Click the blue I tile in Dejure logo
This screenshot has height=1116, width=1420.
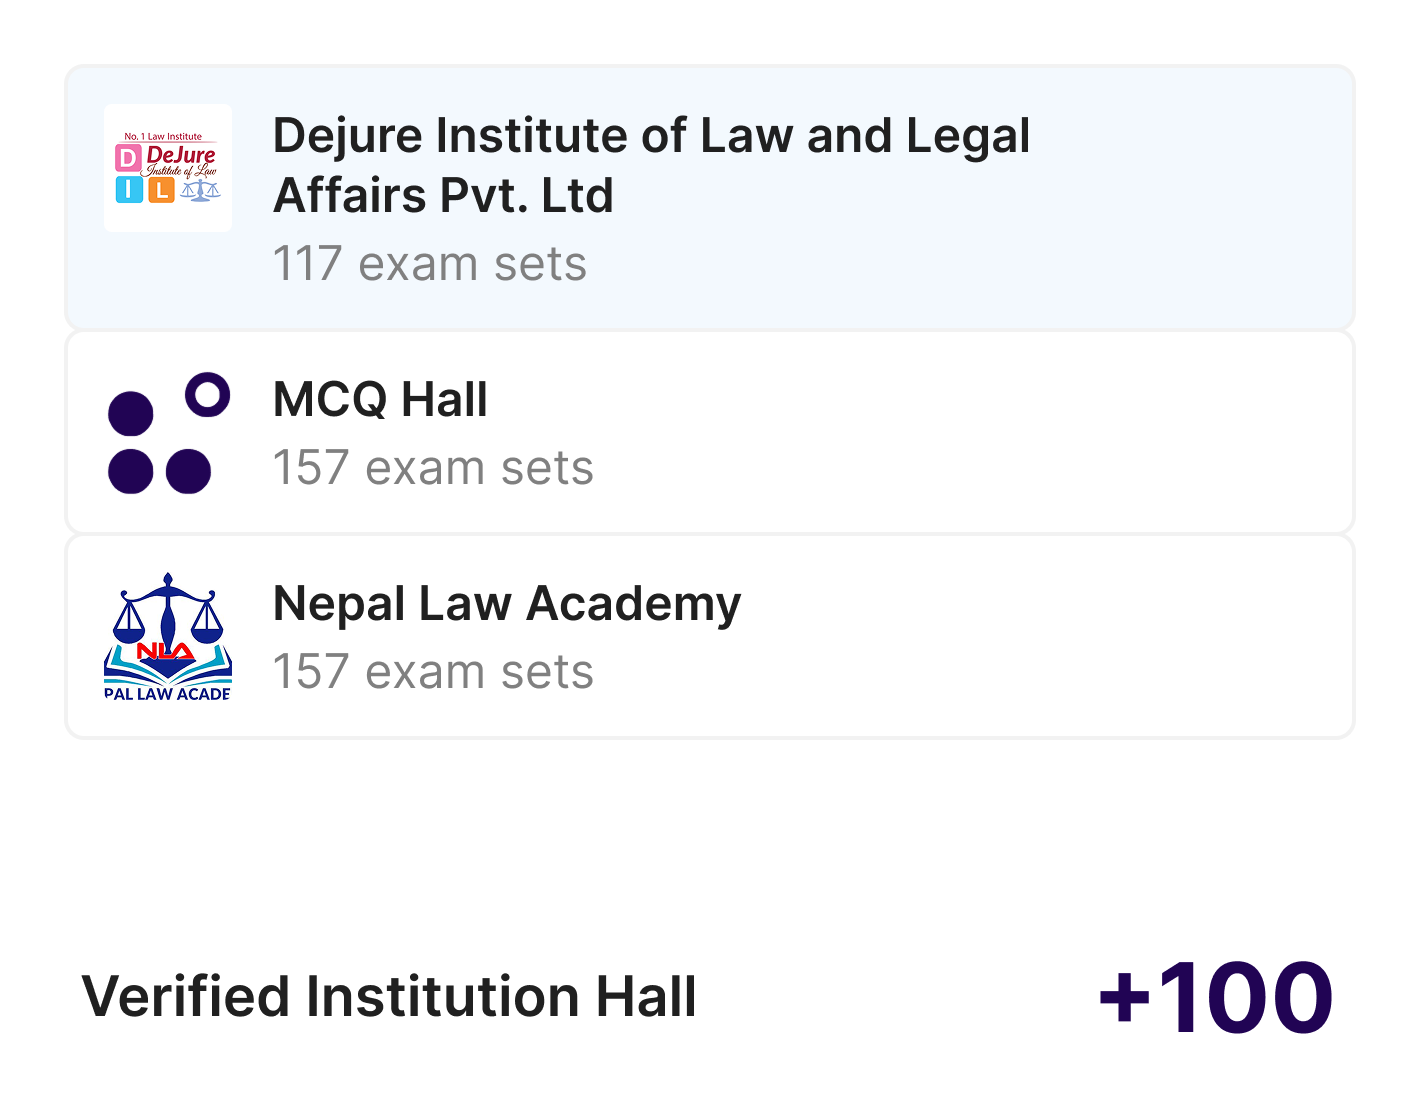click(129, 189)
